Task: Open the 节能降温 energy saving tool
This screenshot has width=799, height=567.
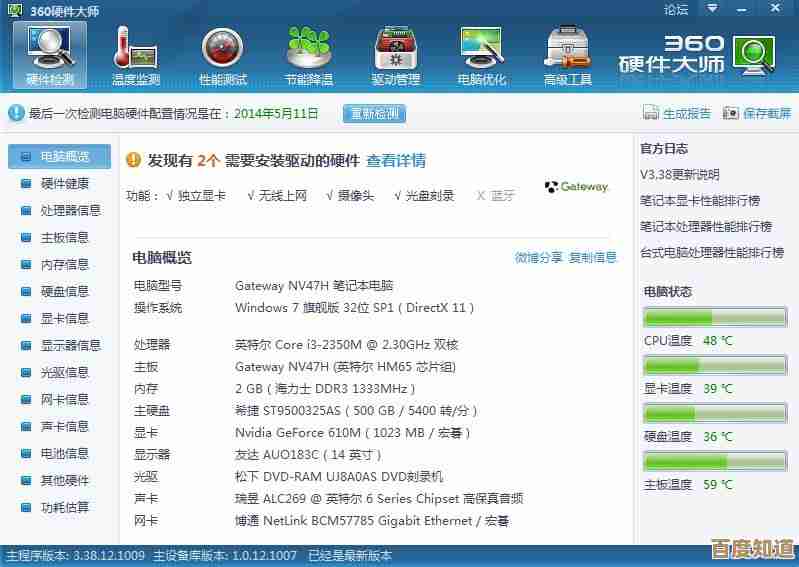Action: pos(309,56)
